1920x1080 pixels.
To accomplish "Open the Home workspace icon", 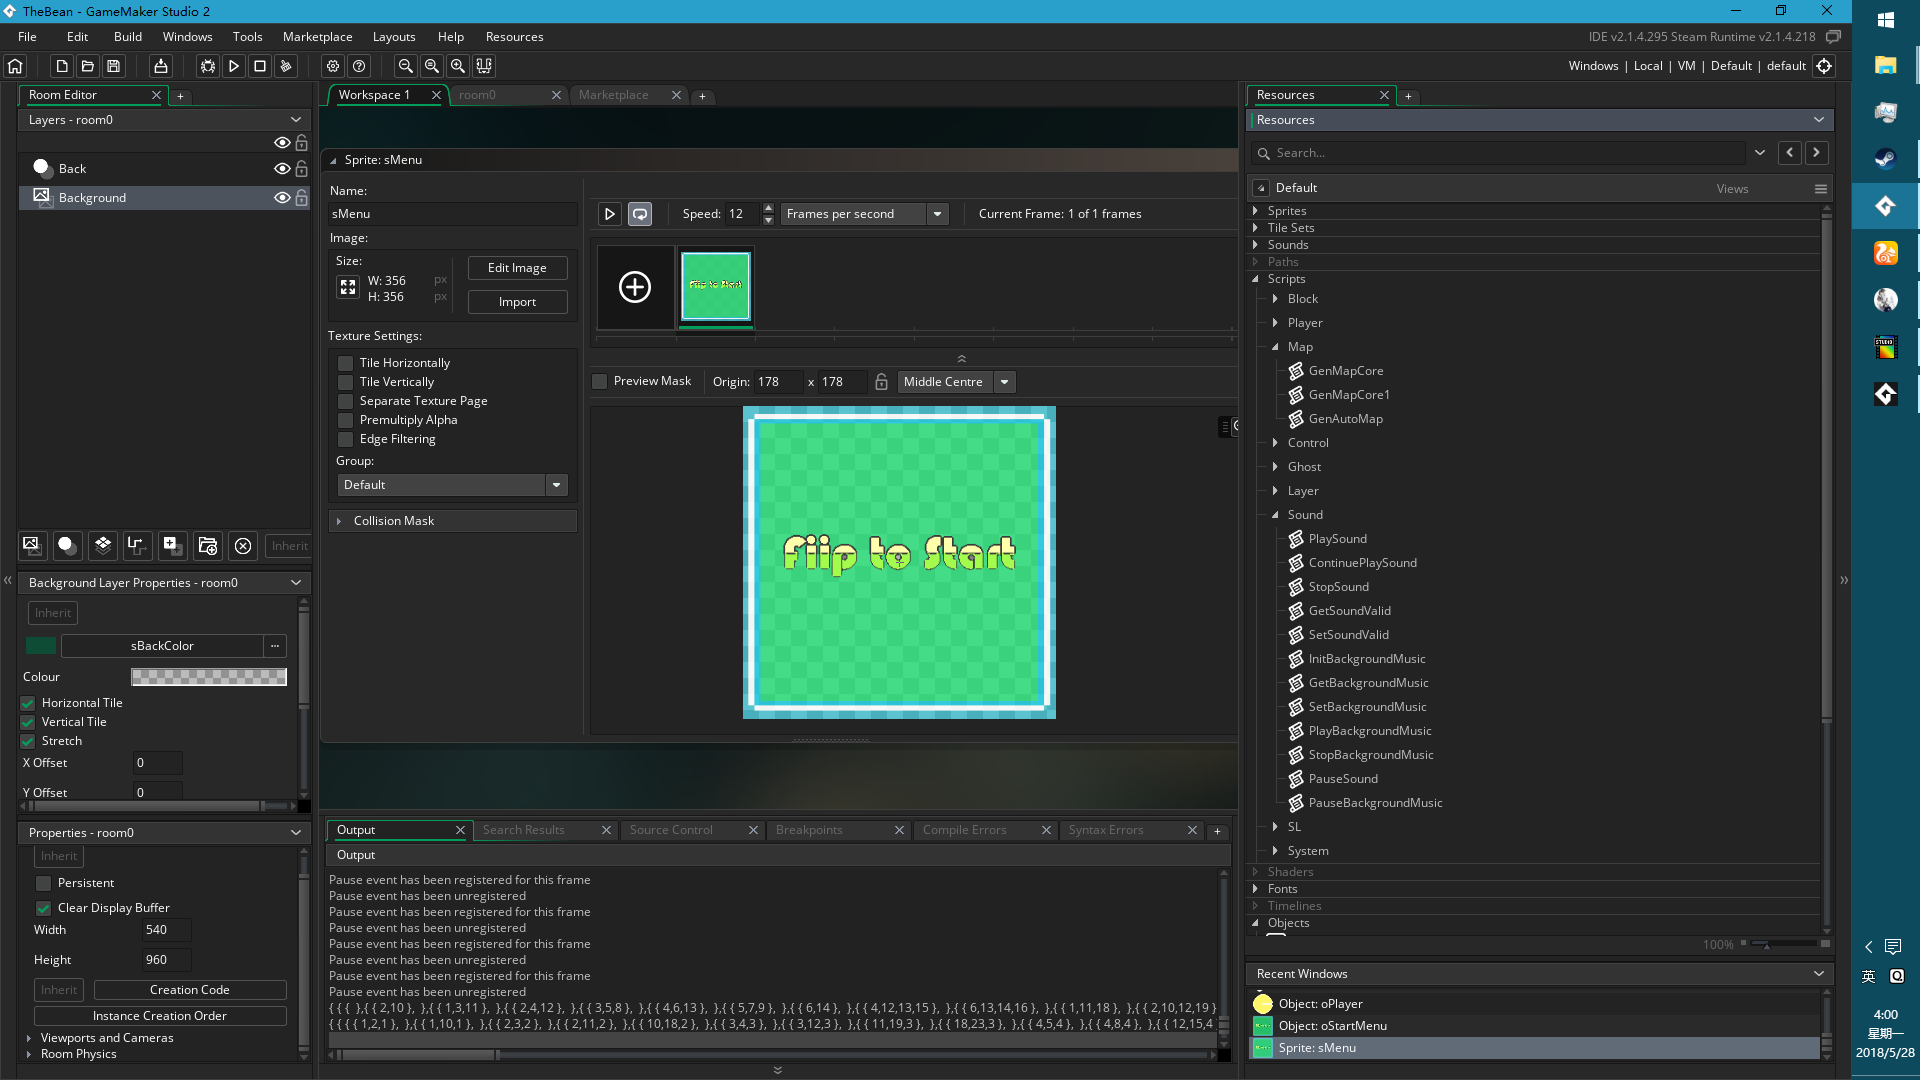I will click(x=15, y=66).
